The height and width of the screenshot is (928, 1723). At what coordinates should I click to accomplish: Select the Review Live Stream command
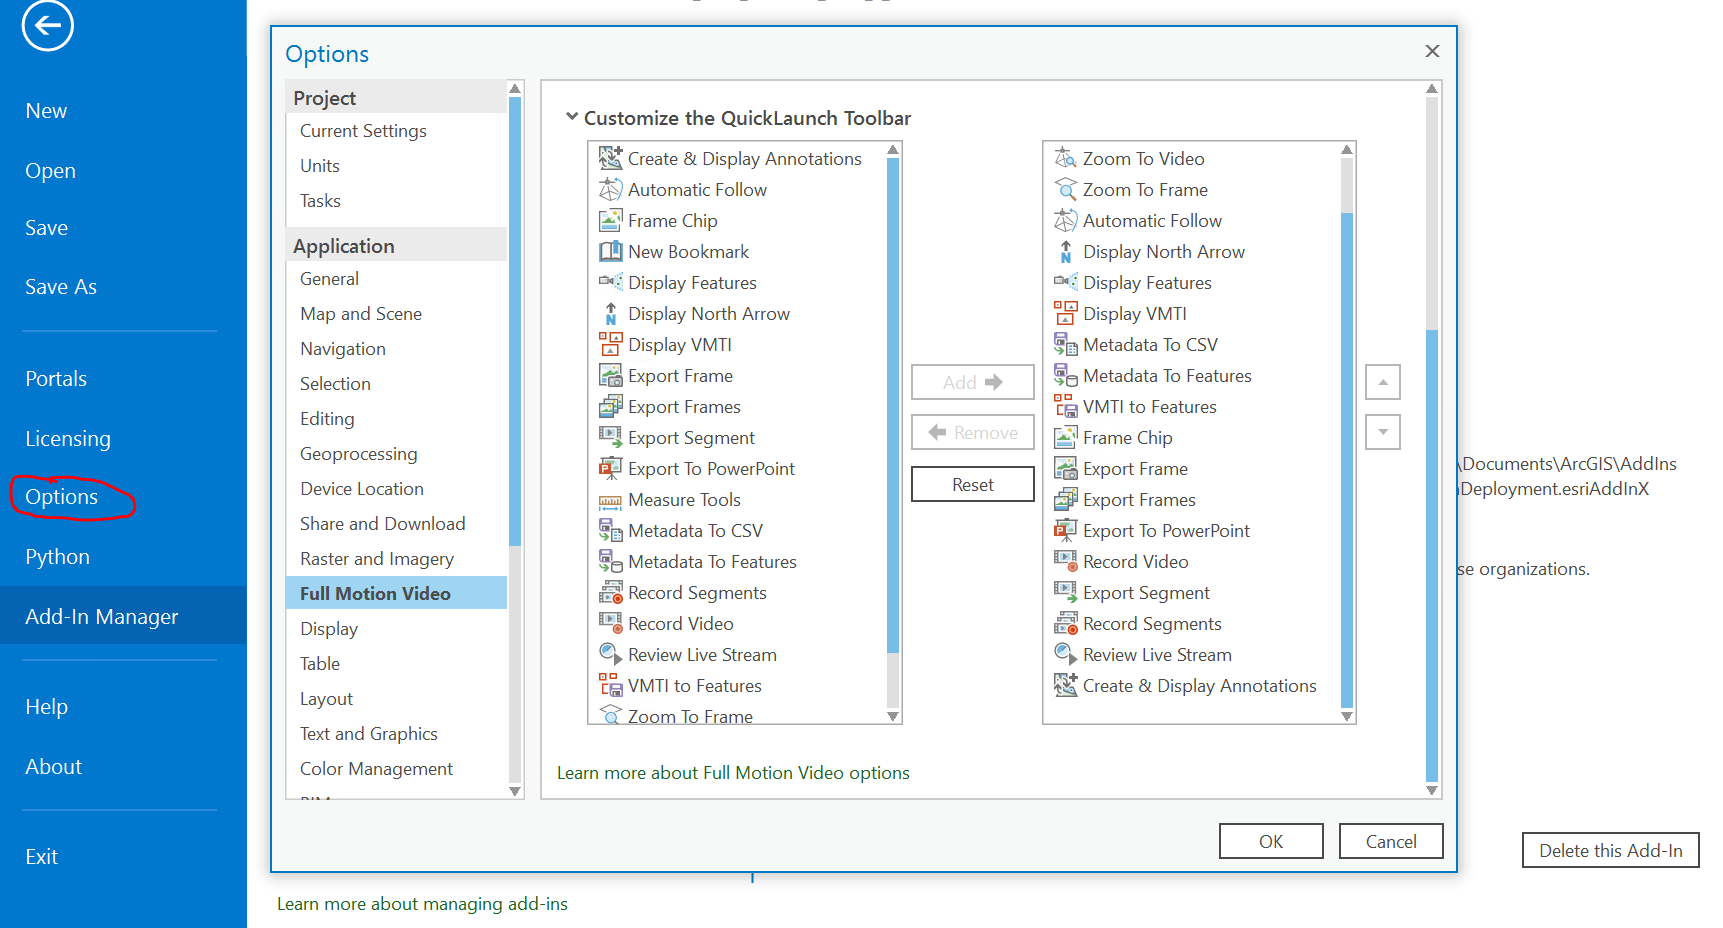click(x=702, y=654)
